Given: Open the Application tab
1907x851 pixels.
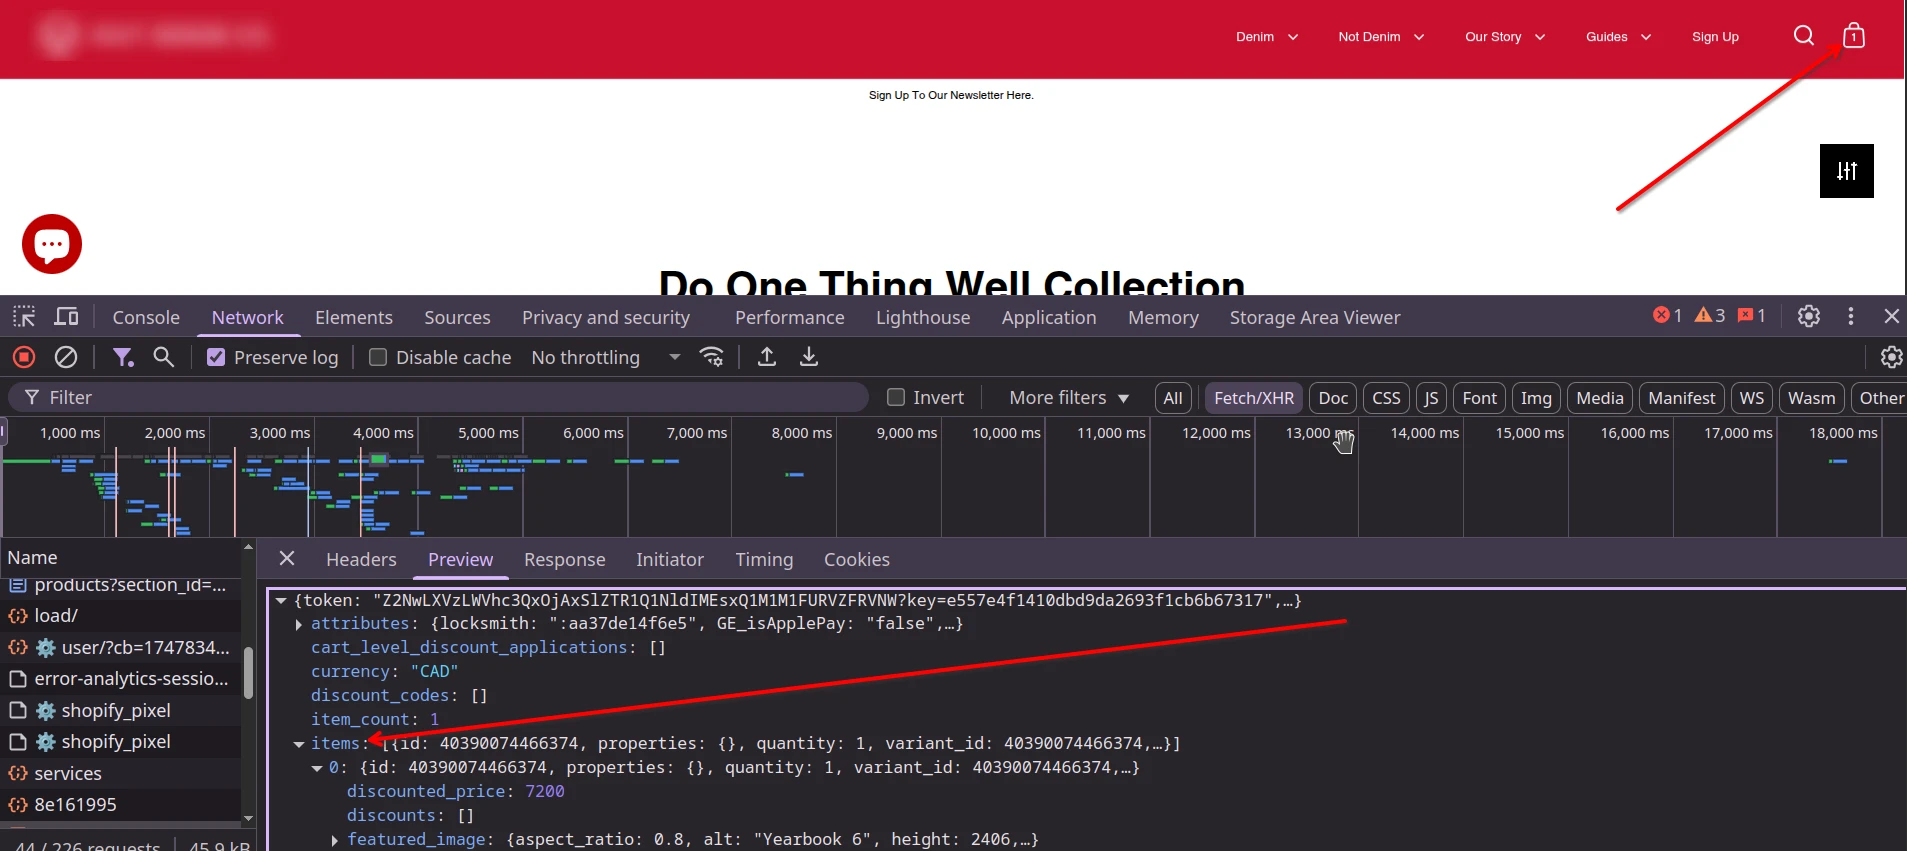Looking at the screenshot, I should [x=1049, y=317].
